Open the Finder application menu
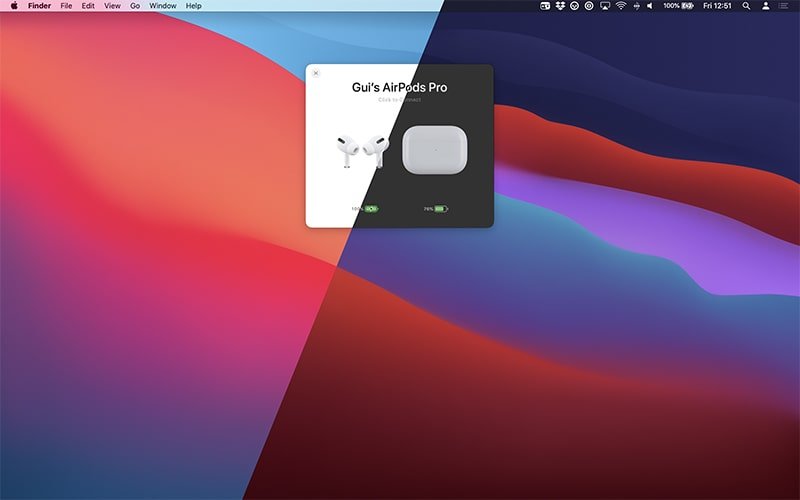This screenshot has width=800, height=500. click(x=39, y=6)
